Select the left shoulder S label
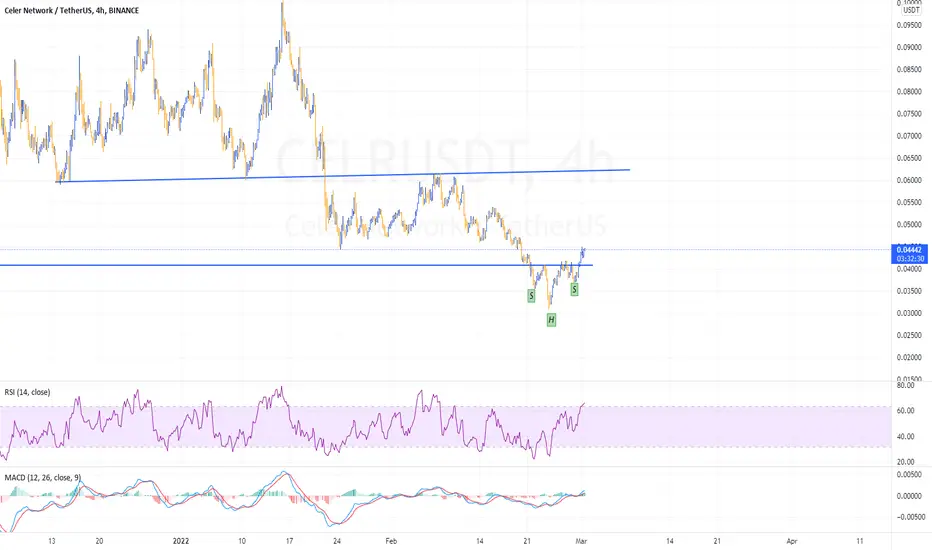 [x=531, y=295]
